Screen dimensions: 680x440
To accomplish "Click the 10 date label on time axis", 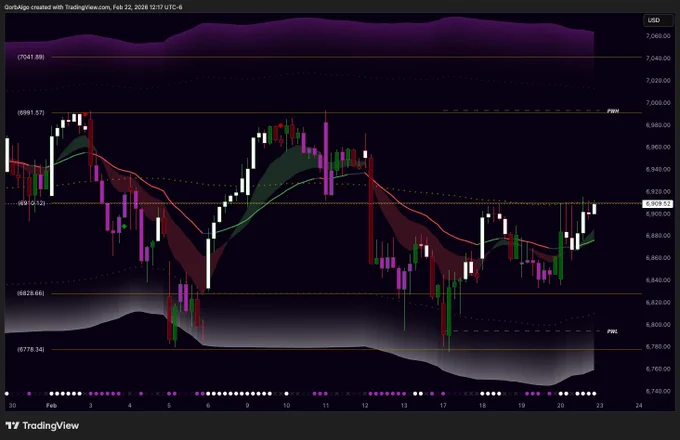I will tap(286, 406).
